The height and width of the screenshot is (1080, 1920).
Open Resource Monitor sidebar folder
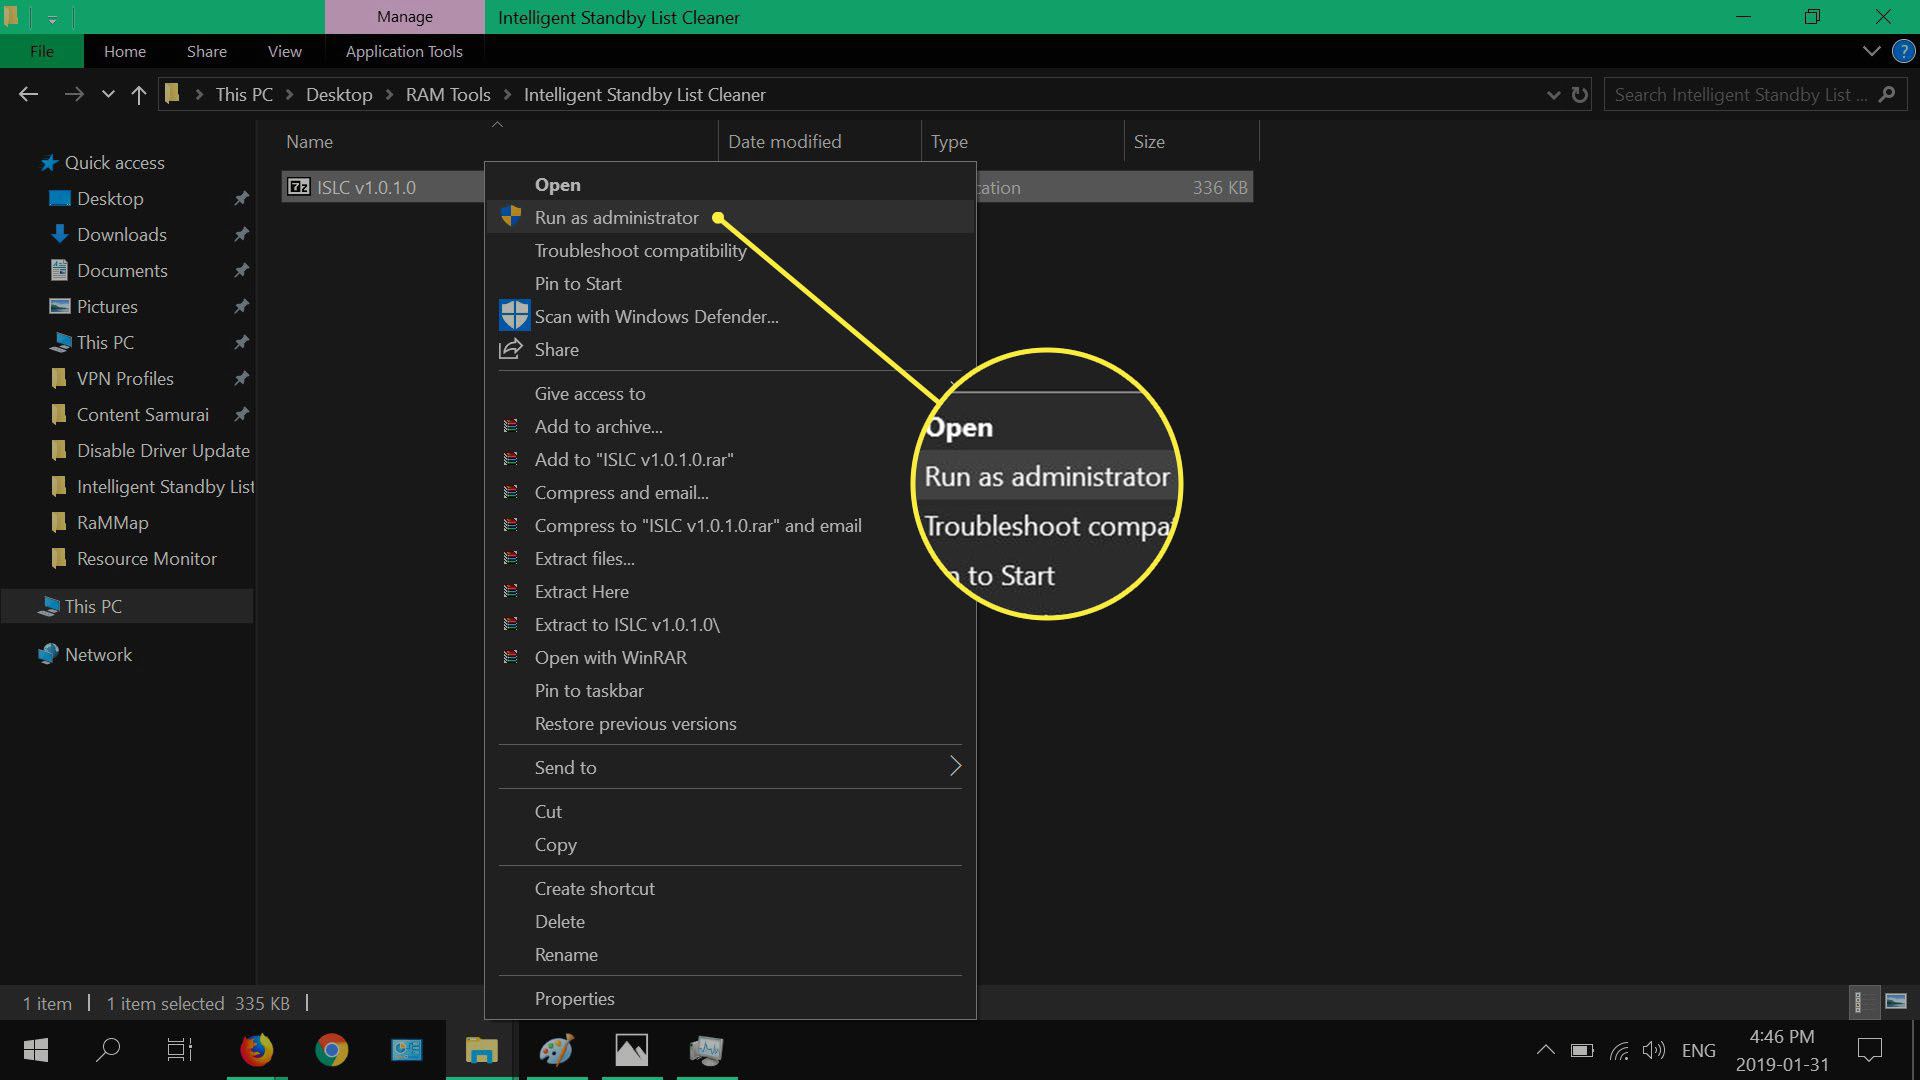pos(146,558)
